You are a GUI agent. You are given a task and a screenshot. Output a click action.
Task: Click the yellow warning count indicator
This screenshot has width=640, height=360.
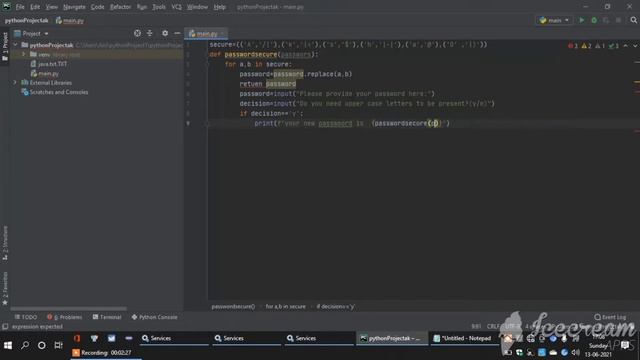[x=587, y=46]
